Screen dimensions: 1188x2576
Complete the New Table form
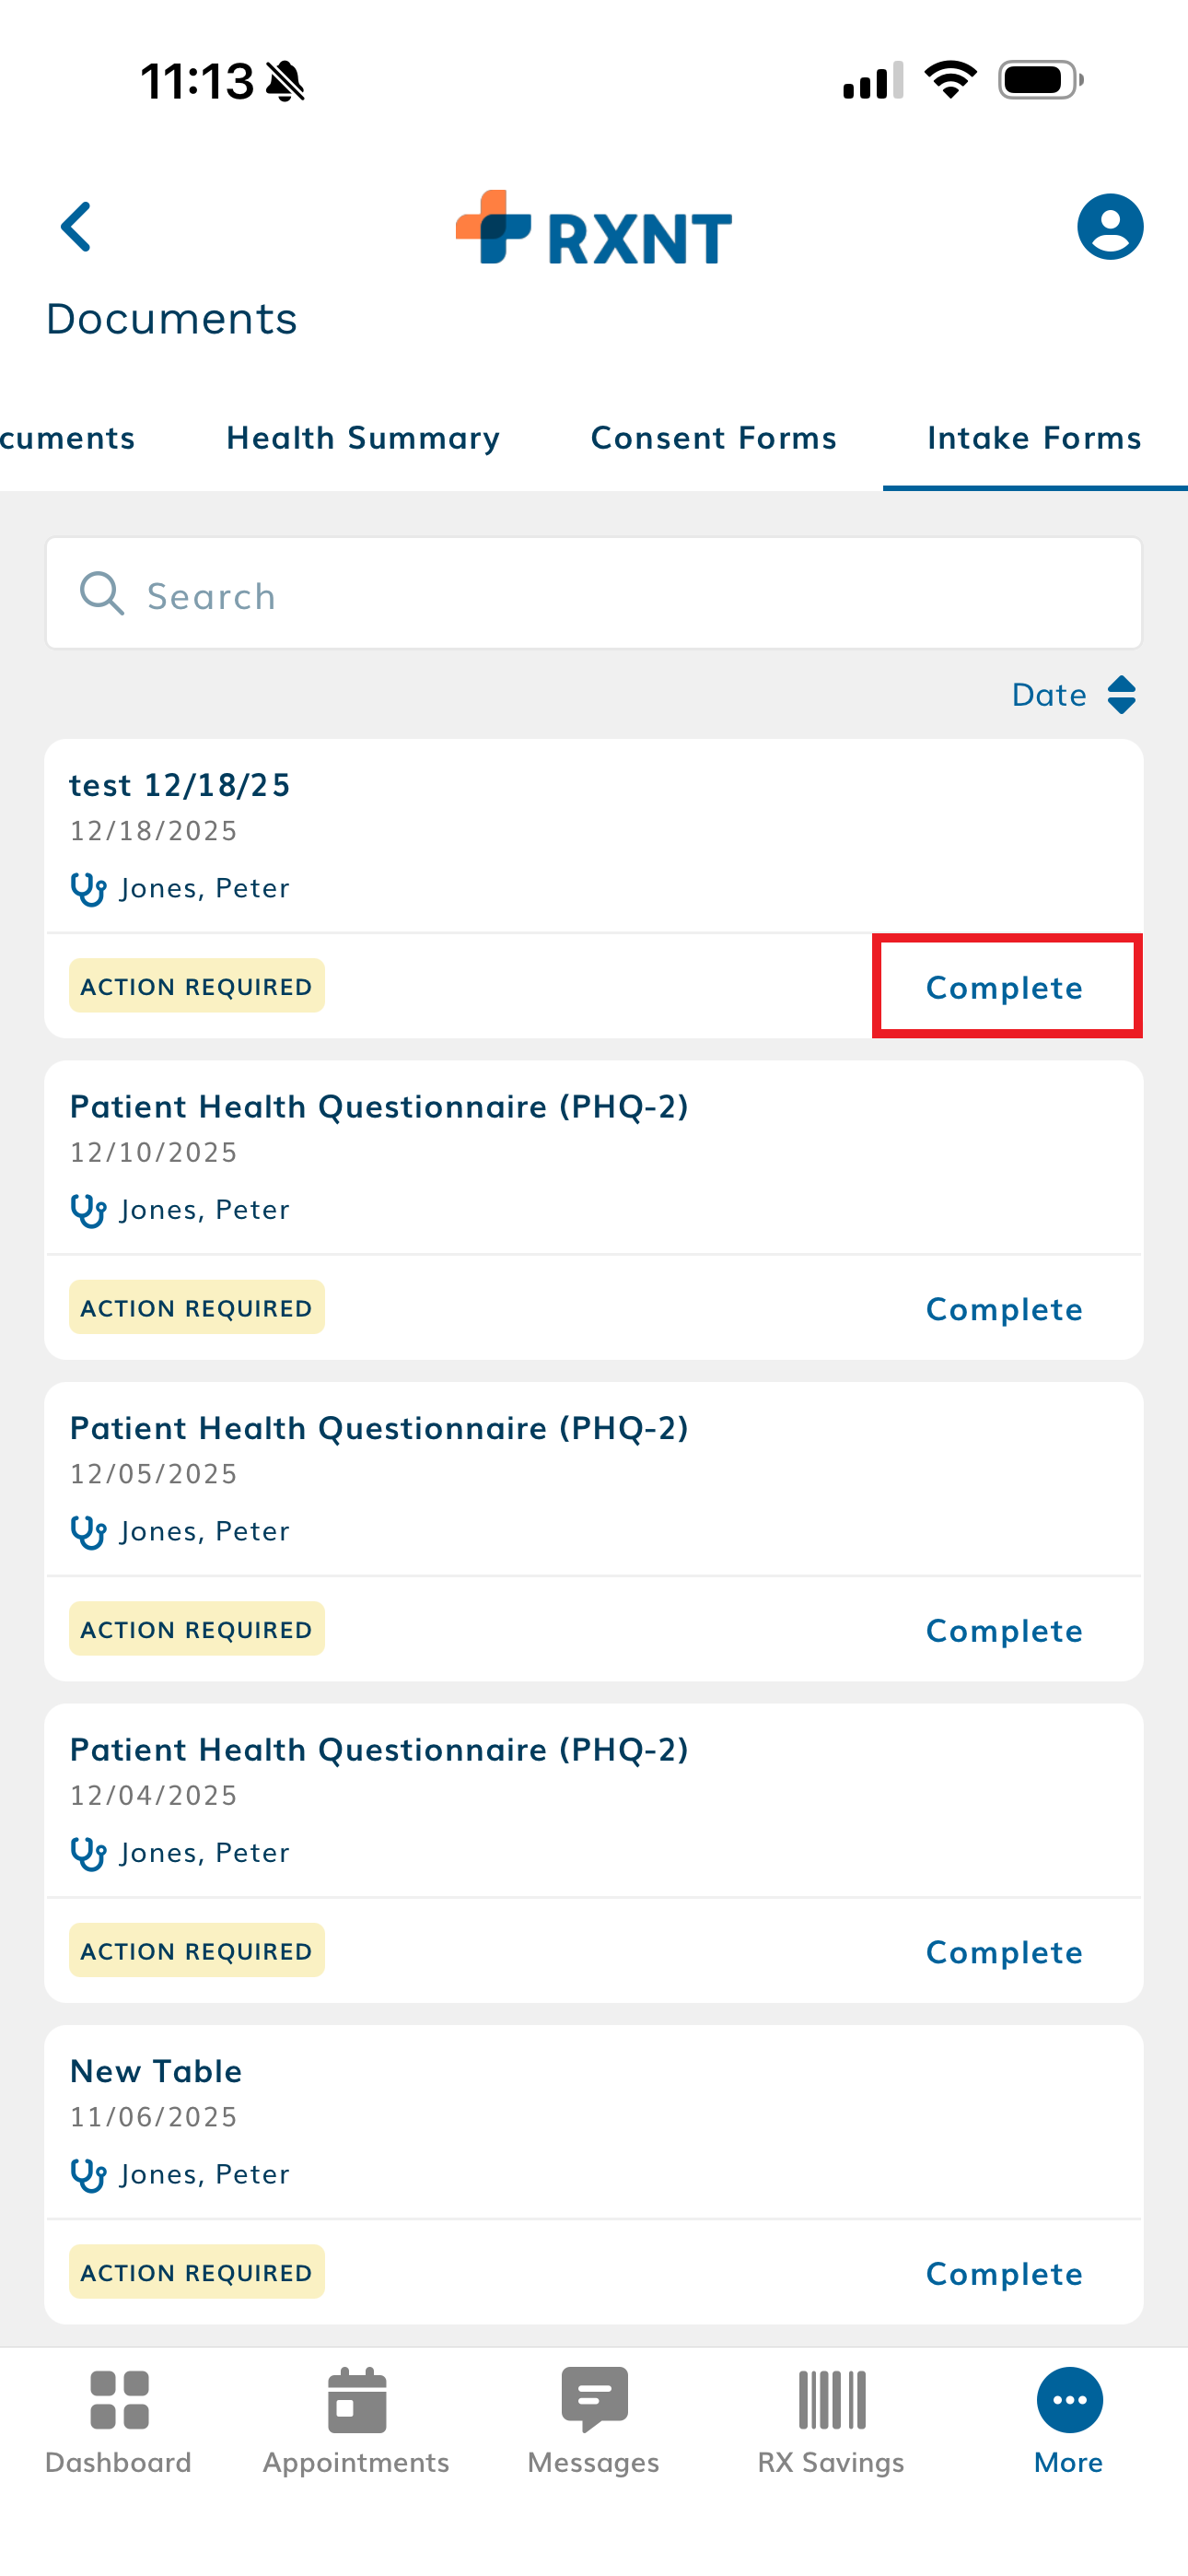[x=1005, y=2274]
